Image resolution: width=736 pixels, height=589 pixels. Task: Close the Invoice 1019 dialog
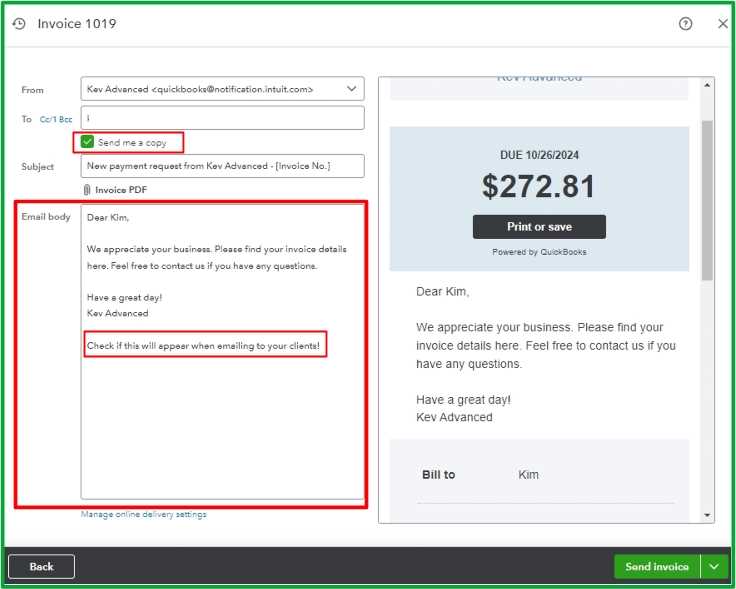coord(723,23)
